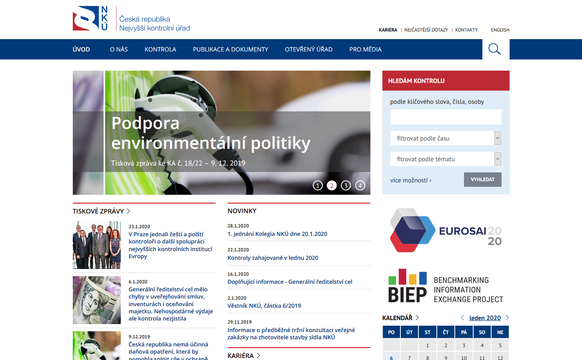
Task: Open the BIEP benchmarking project banner
Action: click(x=445, y=286)
